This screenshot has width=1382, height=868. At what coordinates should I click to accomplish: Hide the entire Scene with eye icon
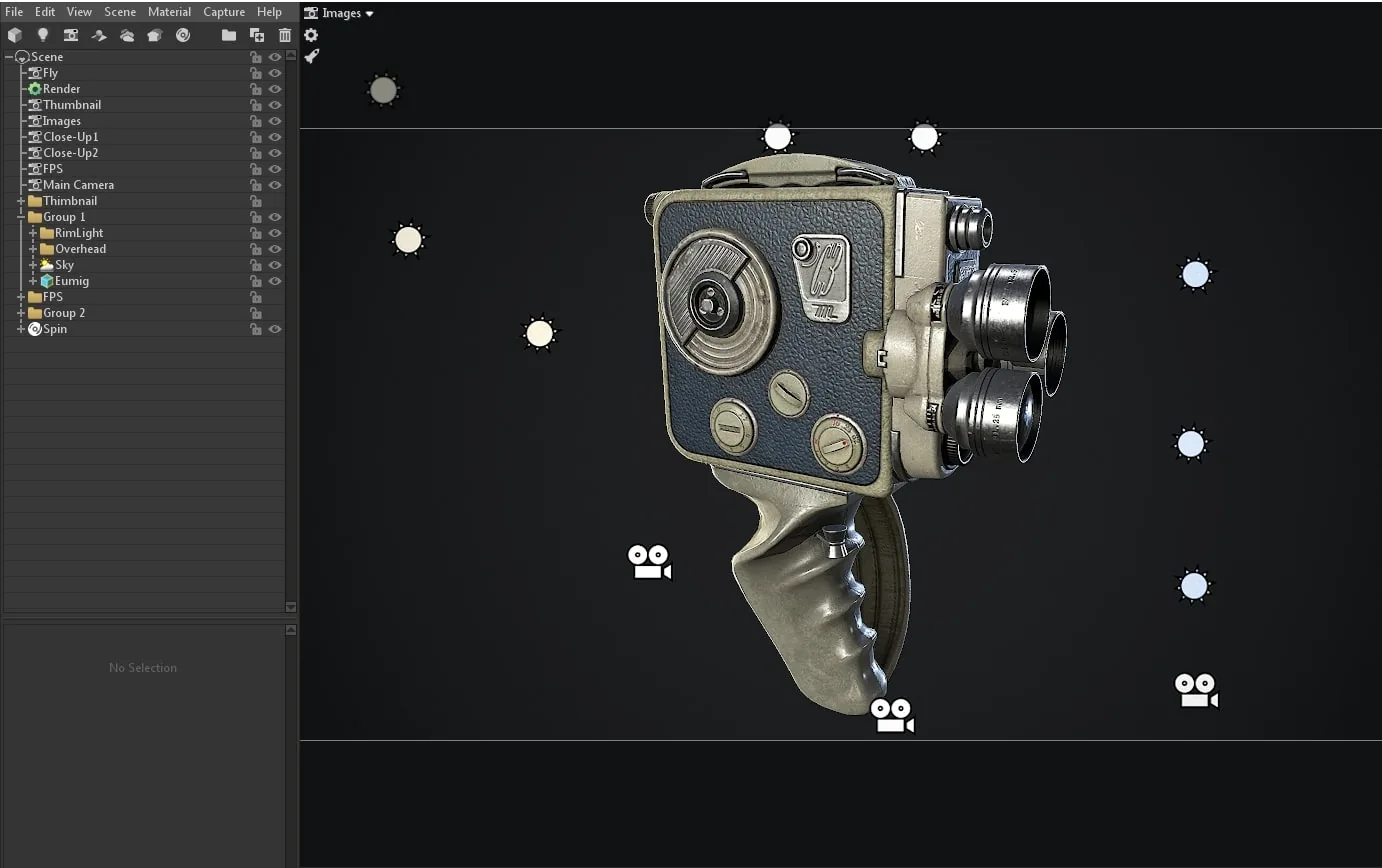point(275,57)
